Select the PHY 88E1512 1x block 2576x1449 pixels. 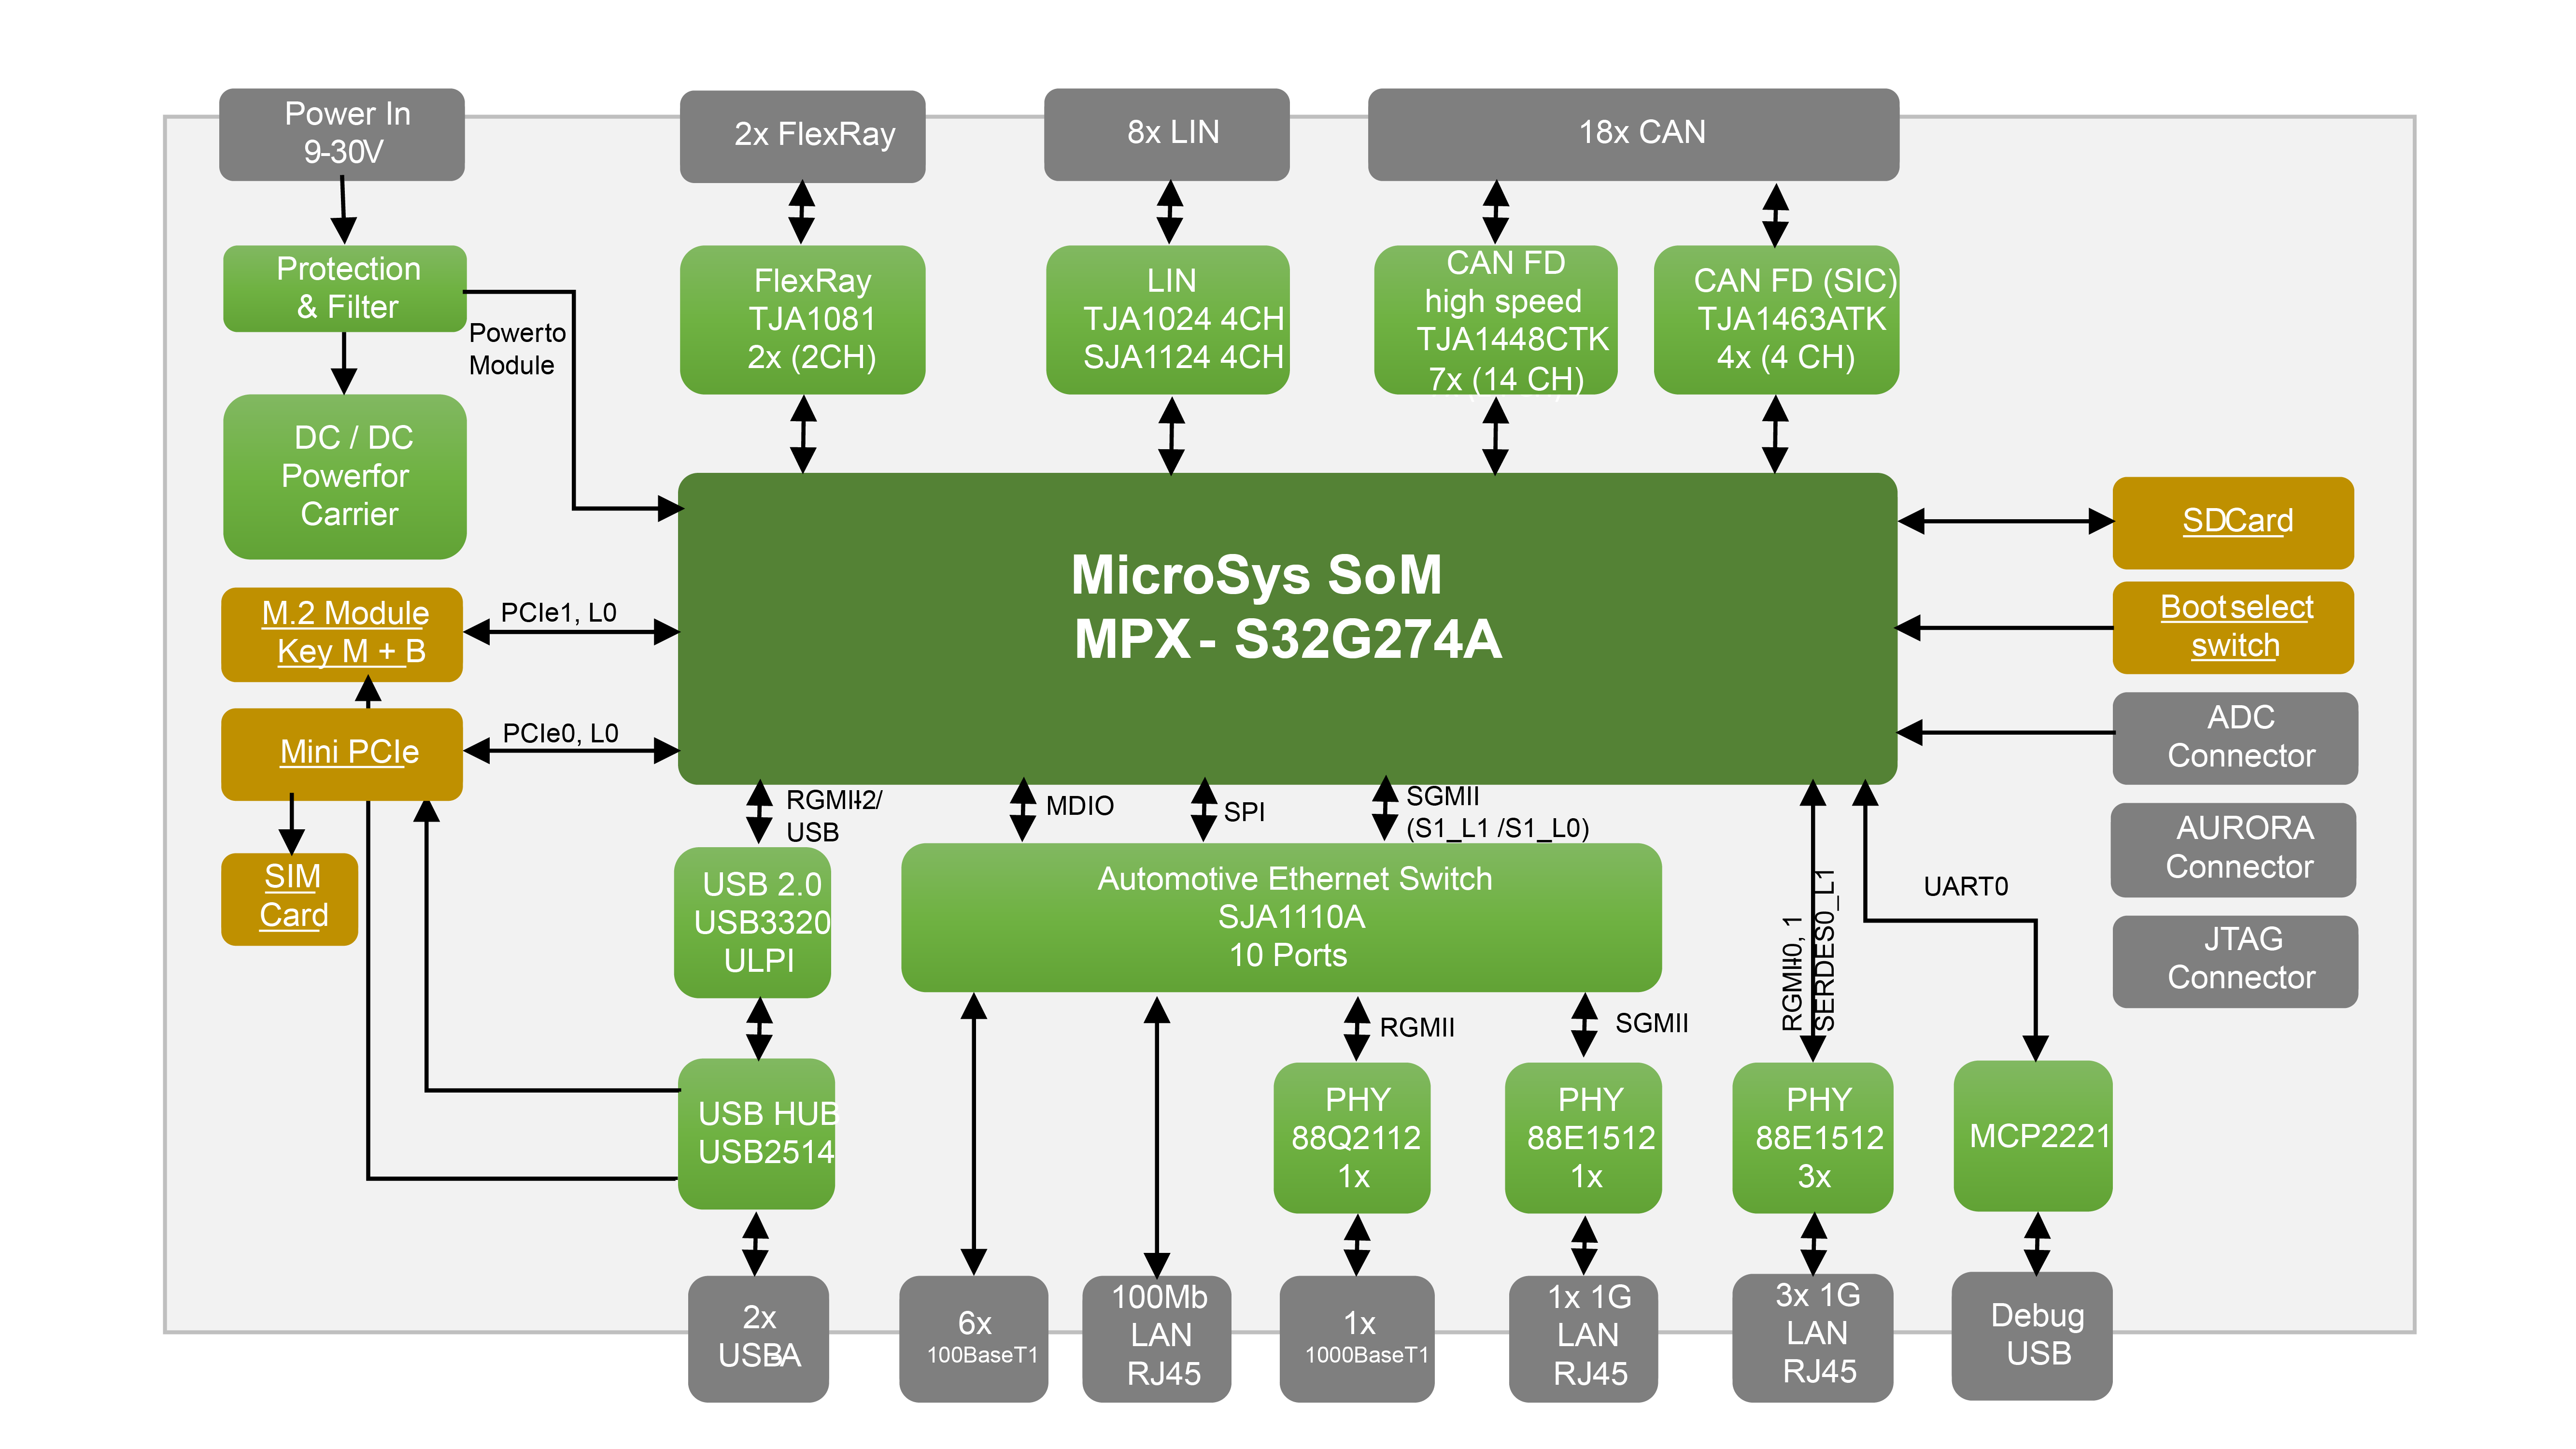click(1583, 1137)
